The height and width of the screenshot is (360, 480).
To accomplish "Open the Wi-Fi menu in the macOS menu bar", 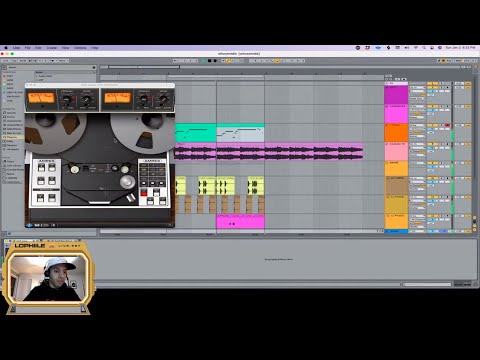I will click(416, 48).
